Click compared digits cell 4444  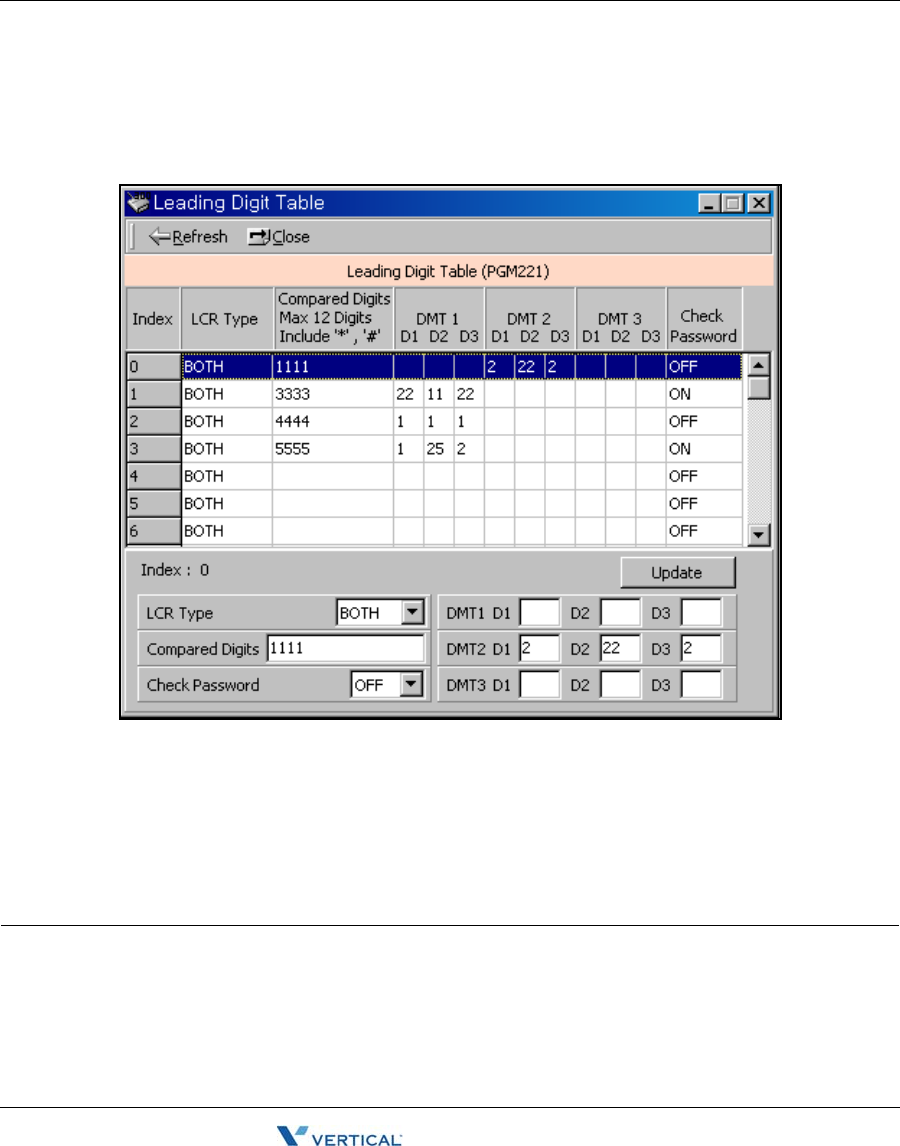(333, 422)
